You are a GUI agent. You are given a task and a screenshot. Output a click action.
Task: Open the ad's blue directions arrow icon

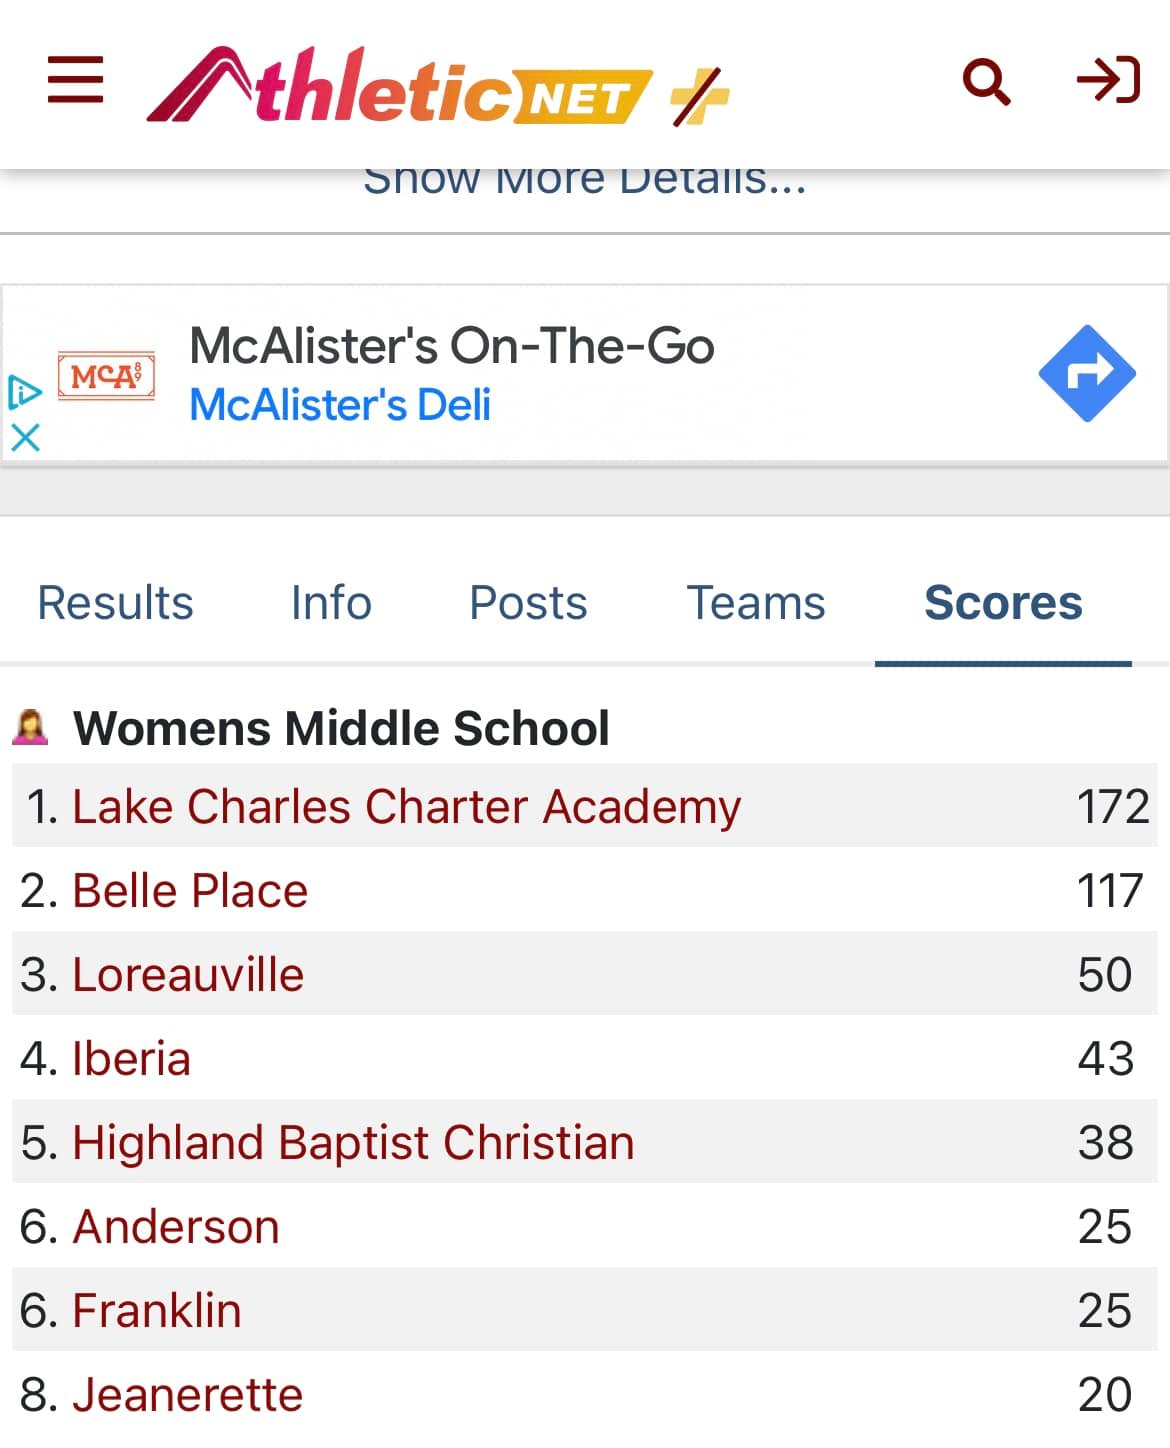[1087, 373]
